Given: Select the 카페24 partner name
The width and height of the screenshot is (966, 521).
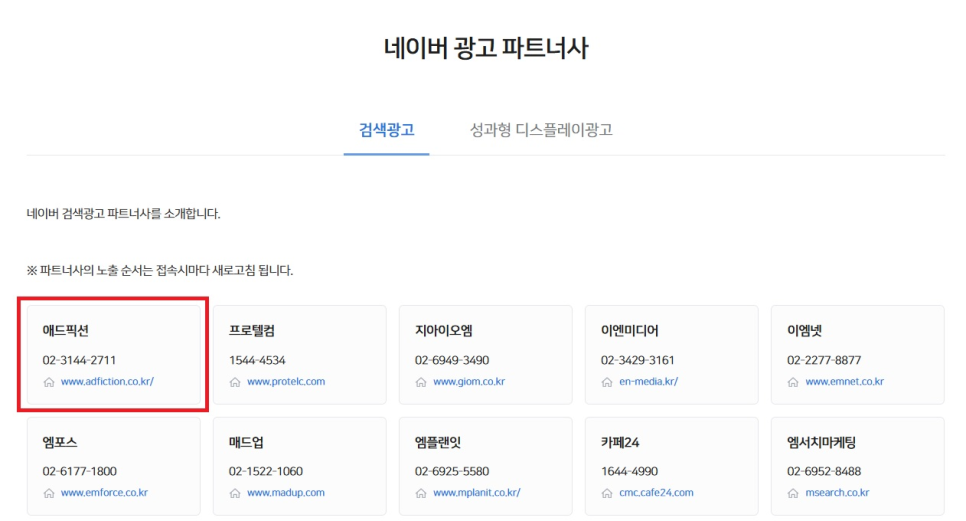Looking at the screenshot, I should tap(620, 442).
